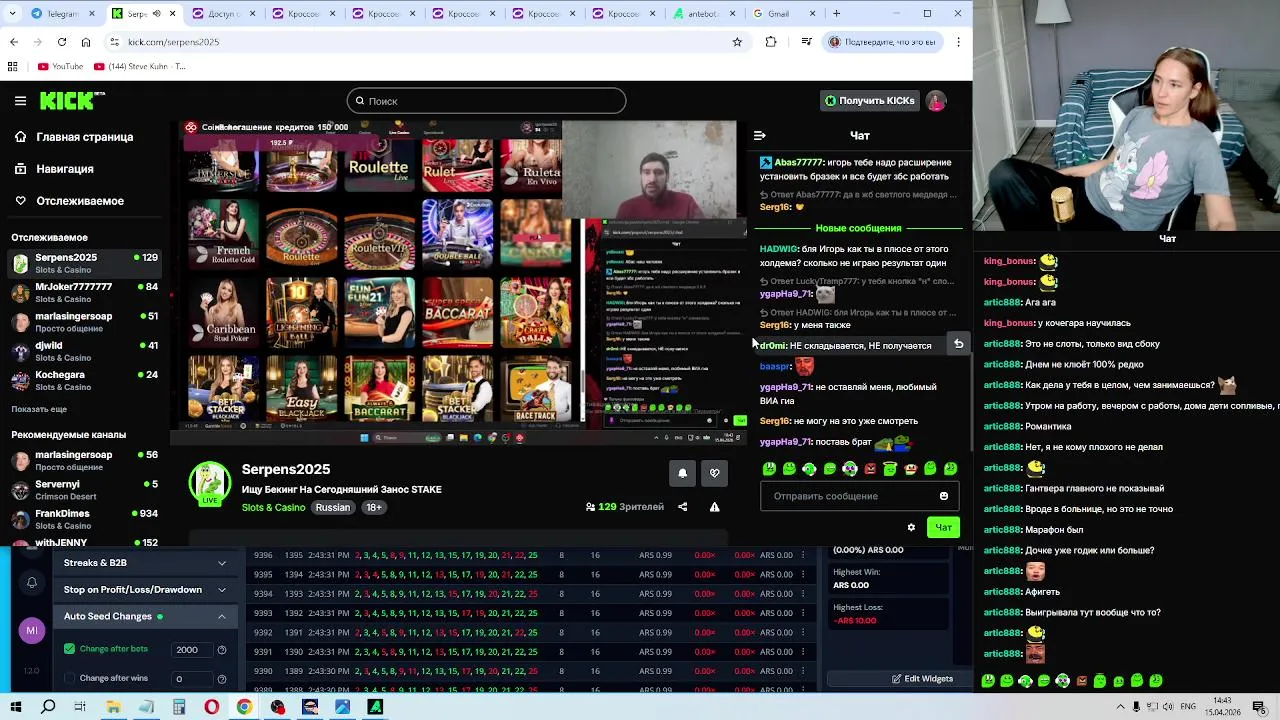
Task: Report the stream using warning triangle
Action: (x=714, y=507)
